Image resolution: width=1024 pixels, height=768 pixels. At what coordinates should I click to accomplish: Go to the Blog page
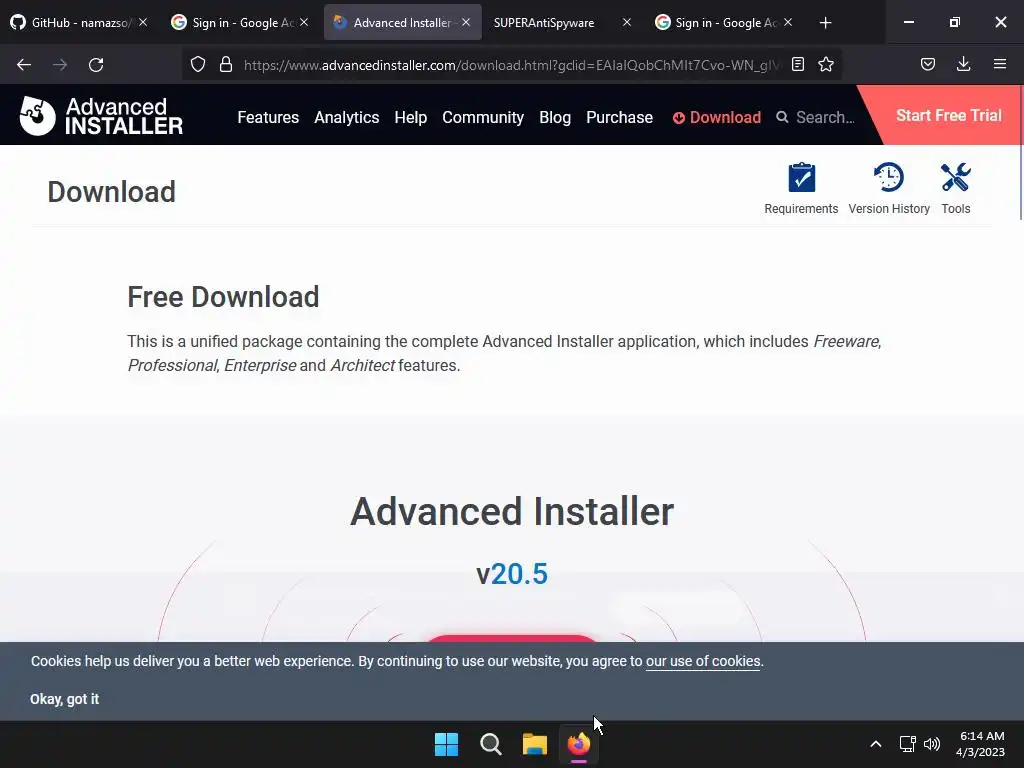[555, 118]
